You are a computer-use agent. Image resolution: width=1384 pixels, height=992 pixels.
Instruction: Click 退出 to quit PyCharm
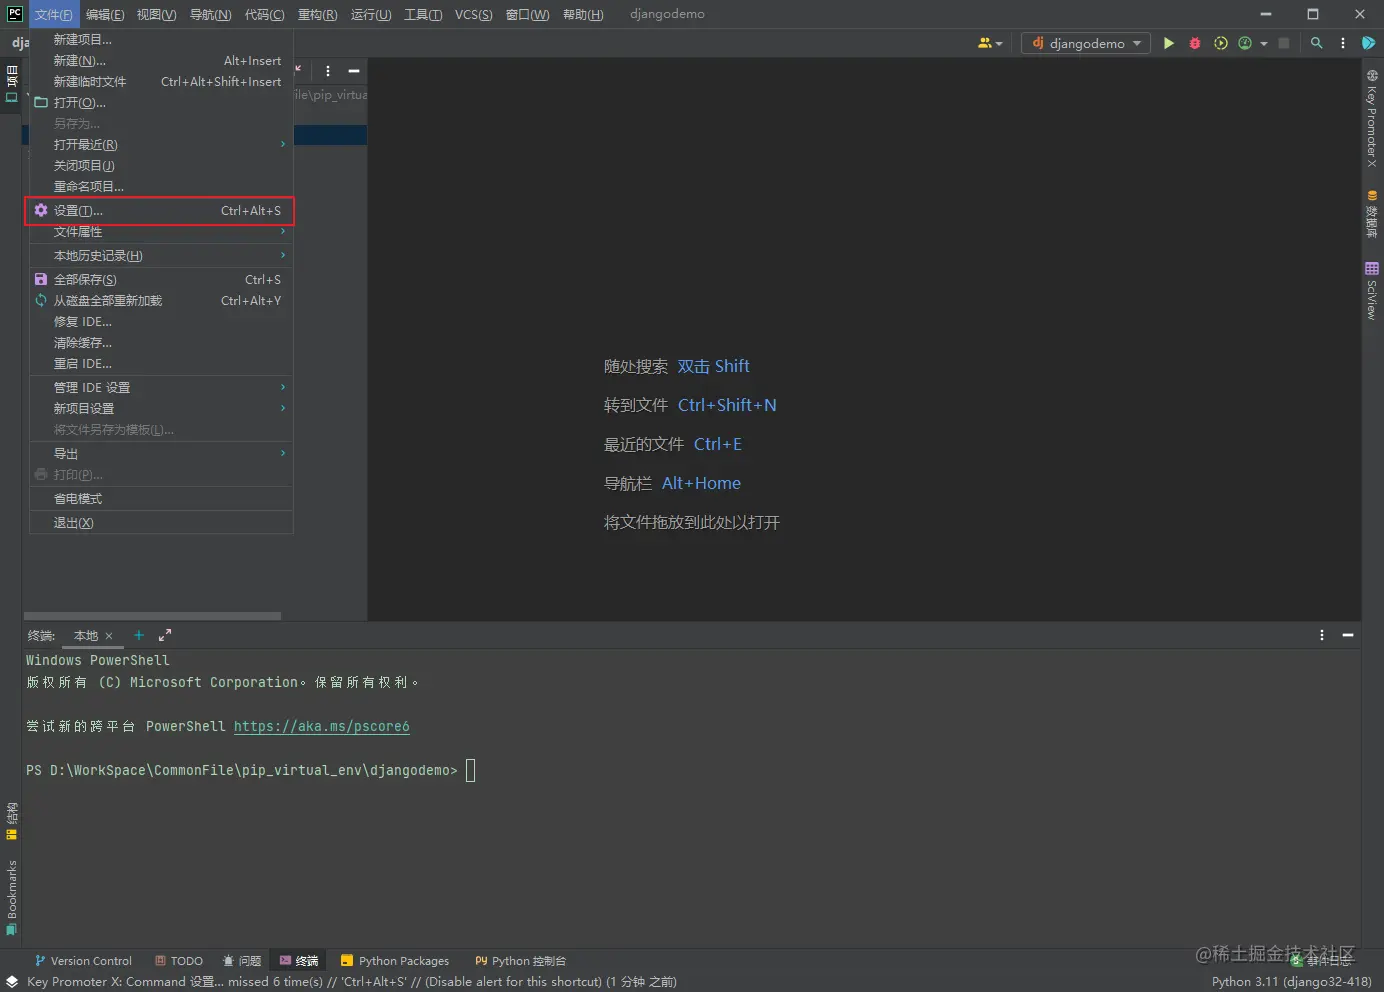coord(161,523)
